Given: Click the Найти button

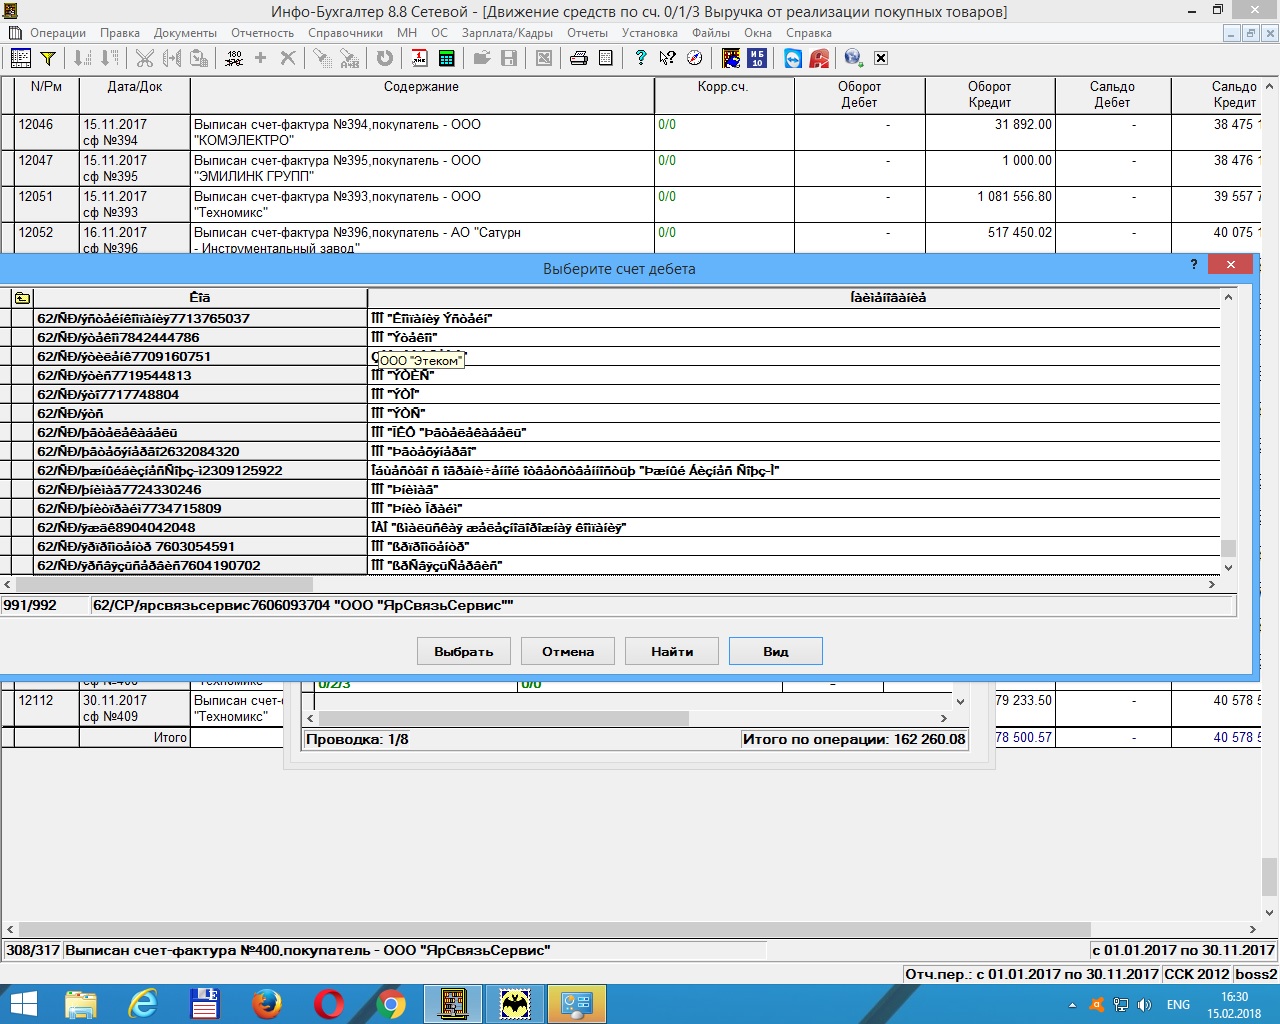Looking at the screenshot, I should point(672,651).
